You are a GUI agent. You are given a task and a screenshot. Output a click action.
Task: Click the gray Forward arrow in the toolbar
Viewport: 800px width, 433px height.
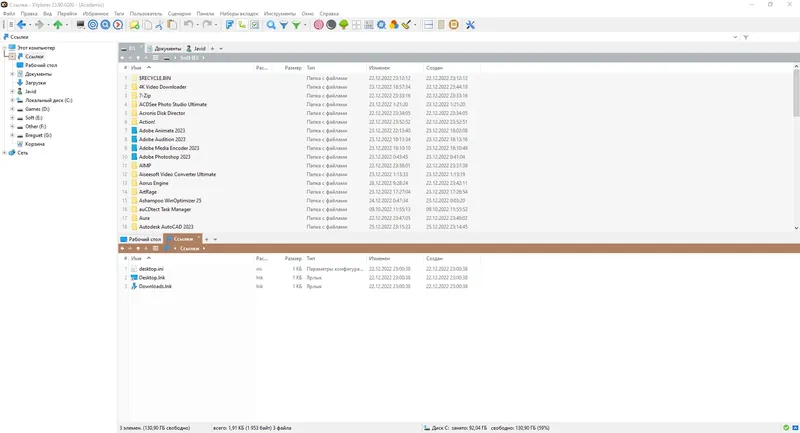(x=39, y=24)
